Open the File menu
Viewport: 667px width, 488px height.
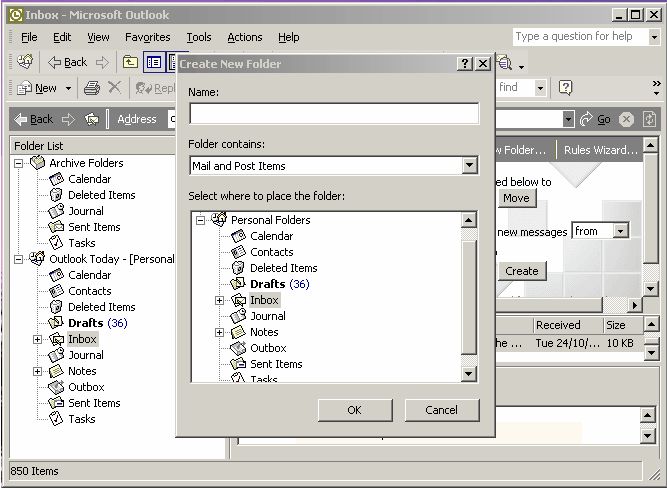point(29,37)
